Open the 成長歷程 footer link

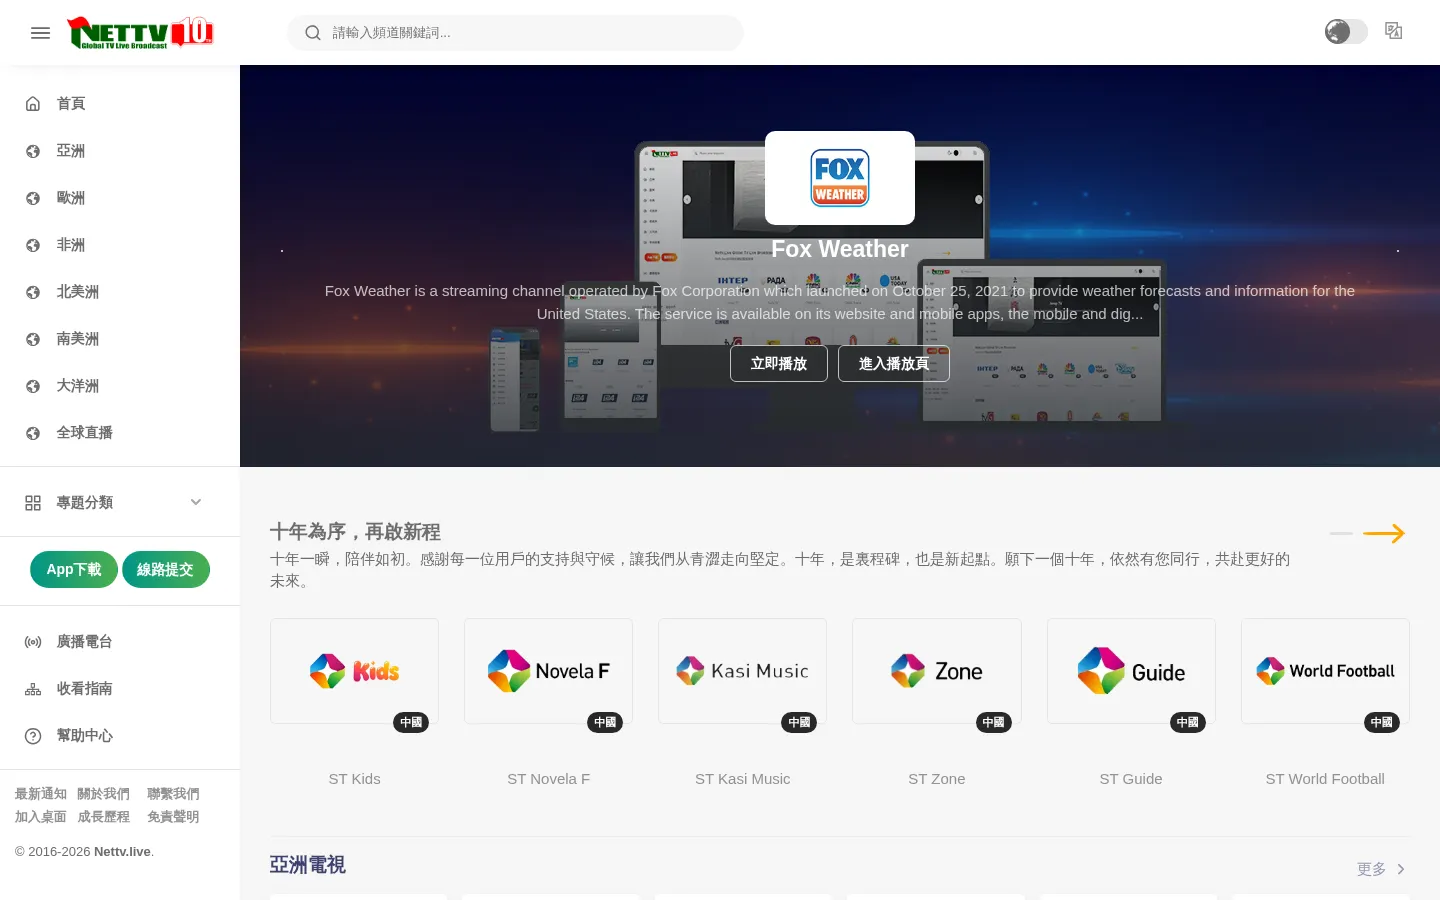point(104,817)
